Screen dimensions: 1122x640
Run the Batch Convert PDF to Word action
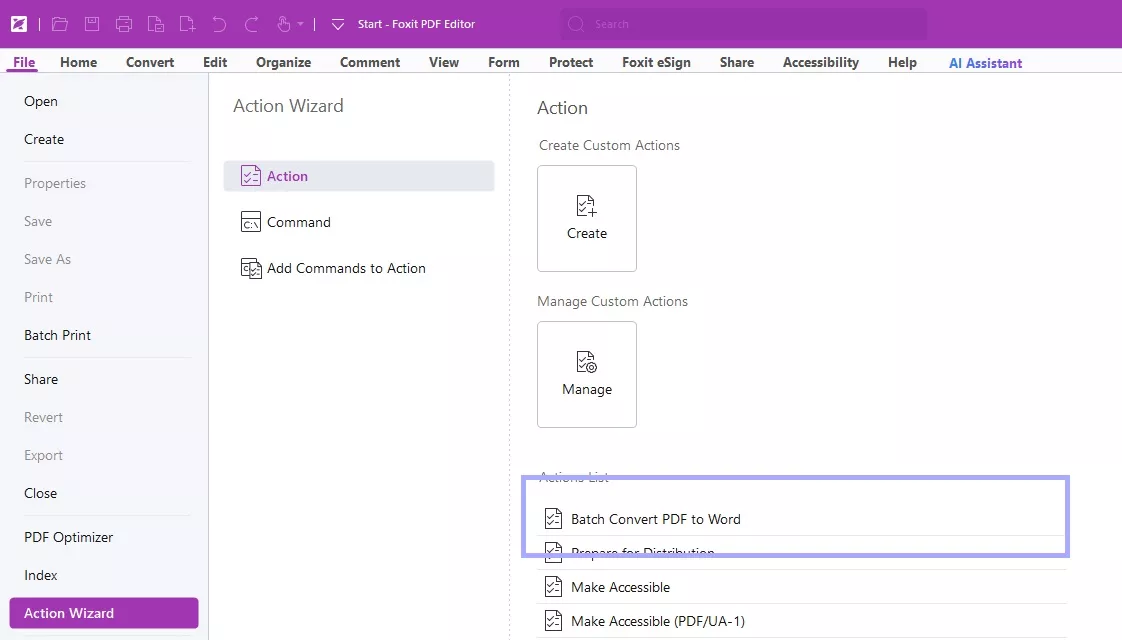(x=655, y=519)
